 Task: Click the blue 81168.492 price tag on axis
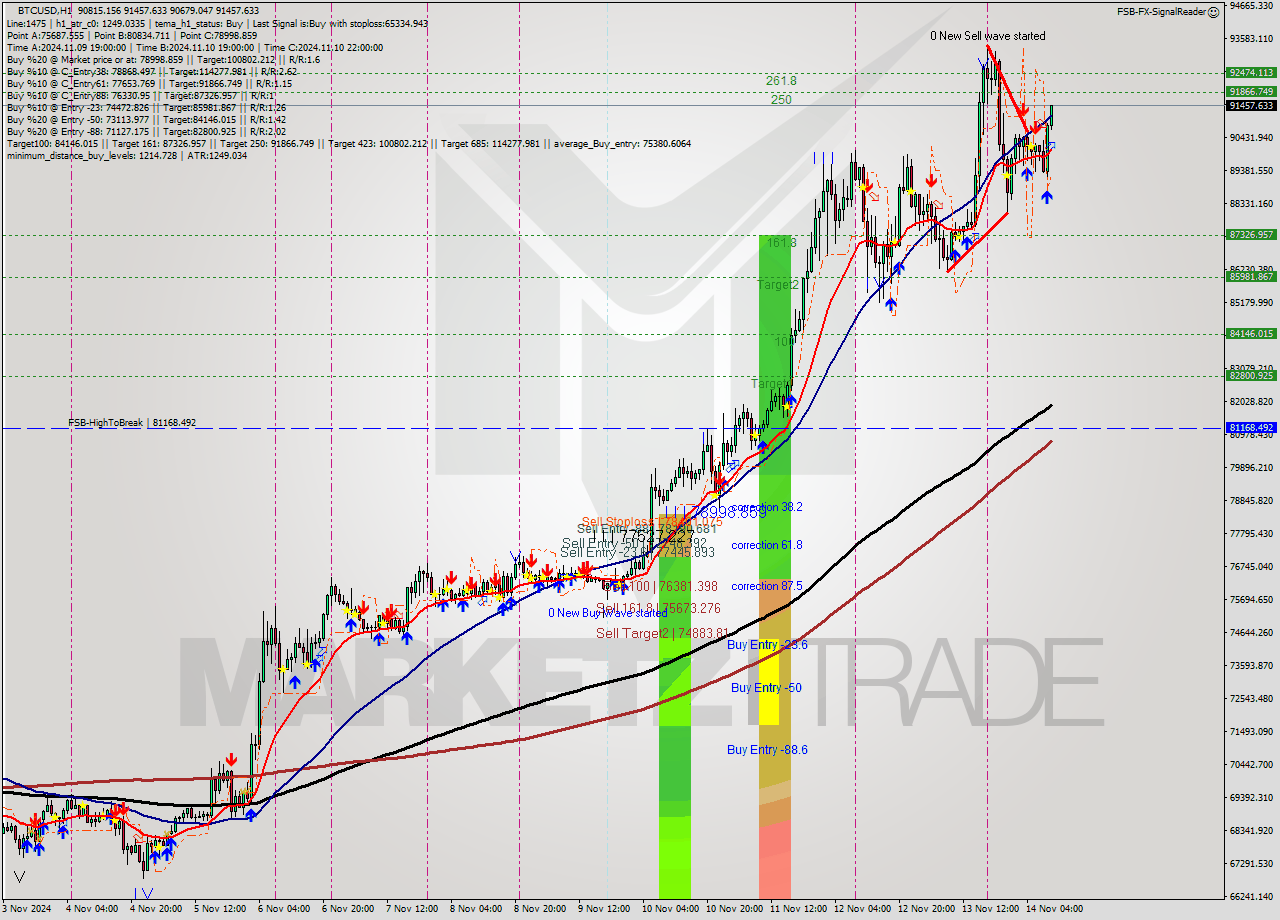(x=1251, y=428)
